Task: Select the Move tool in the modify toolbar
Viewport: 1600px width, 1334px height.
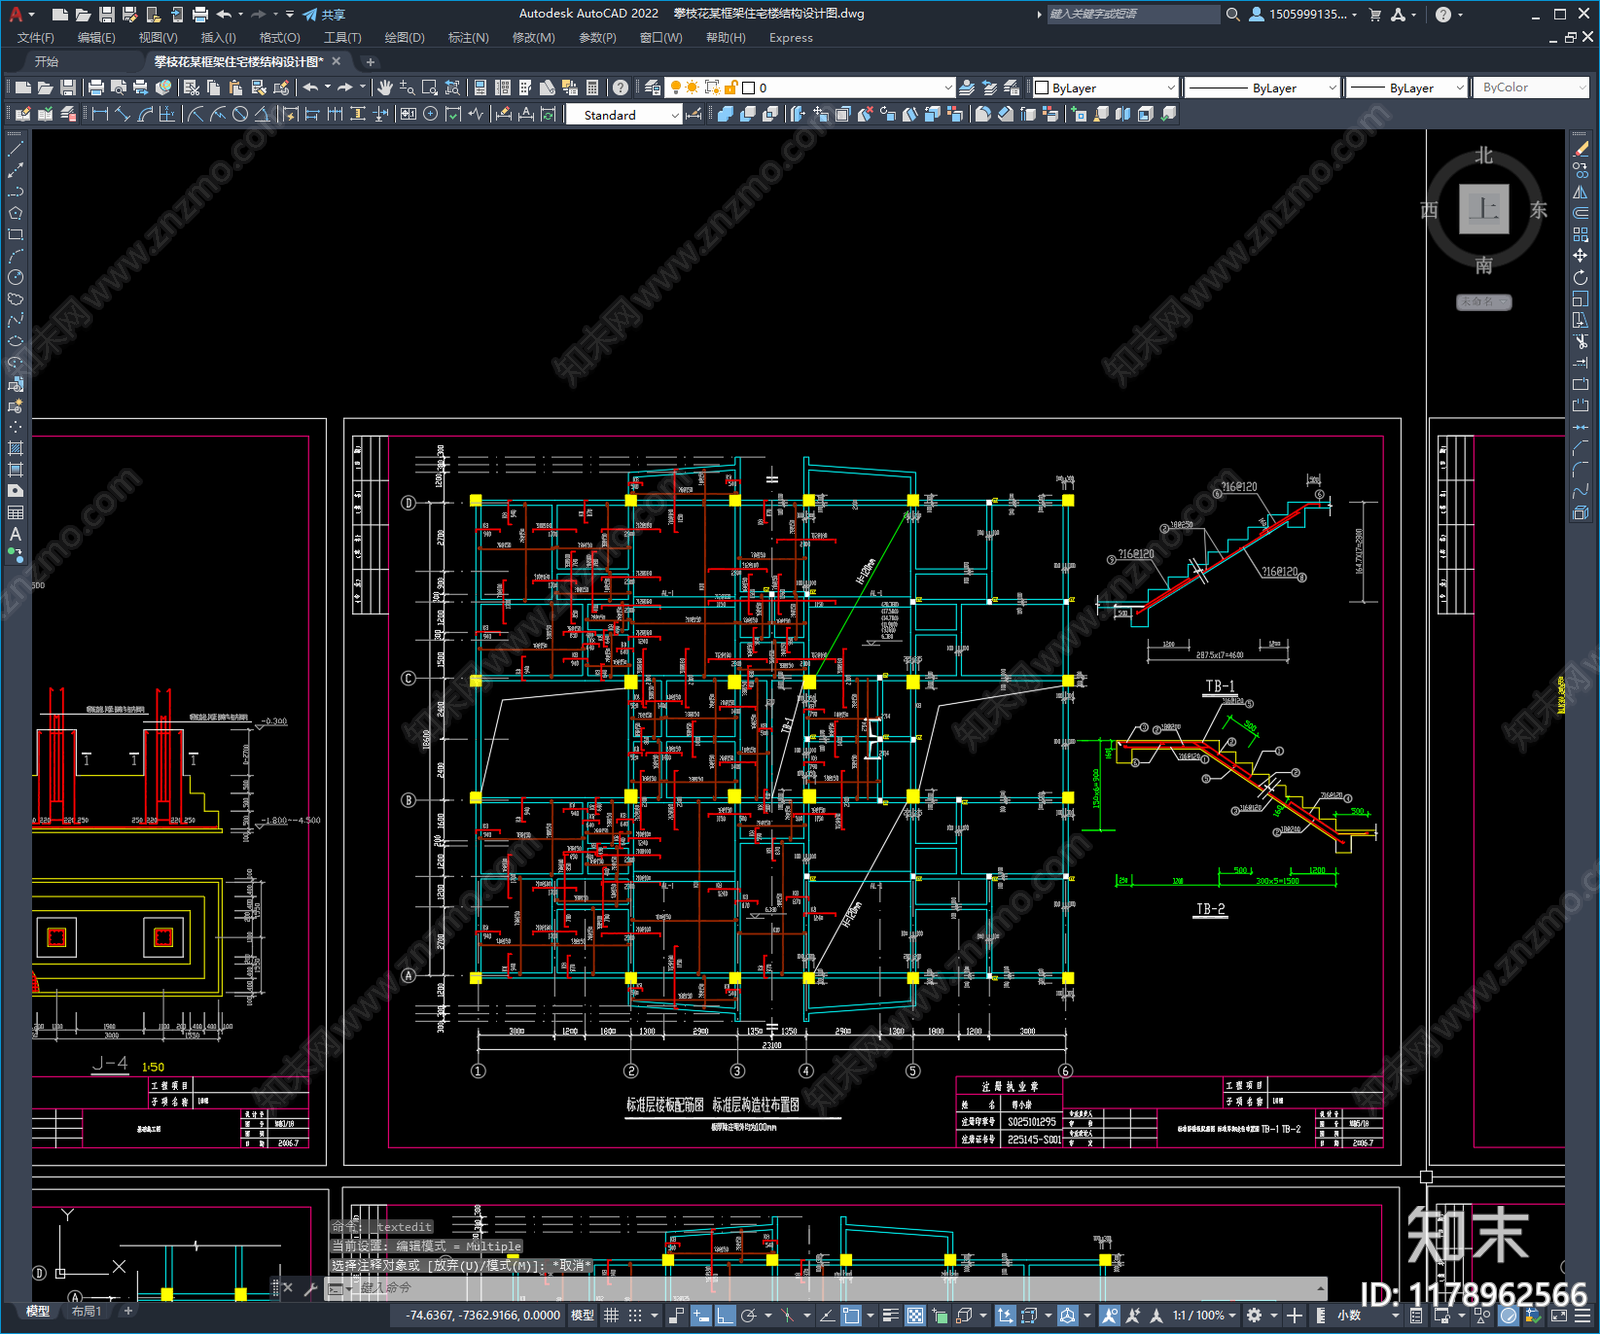Action: 1580,256
